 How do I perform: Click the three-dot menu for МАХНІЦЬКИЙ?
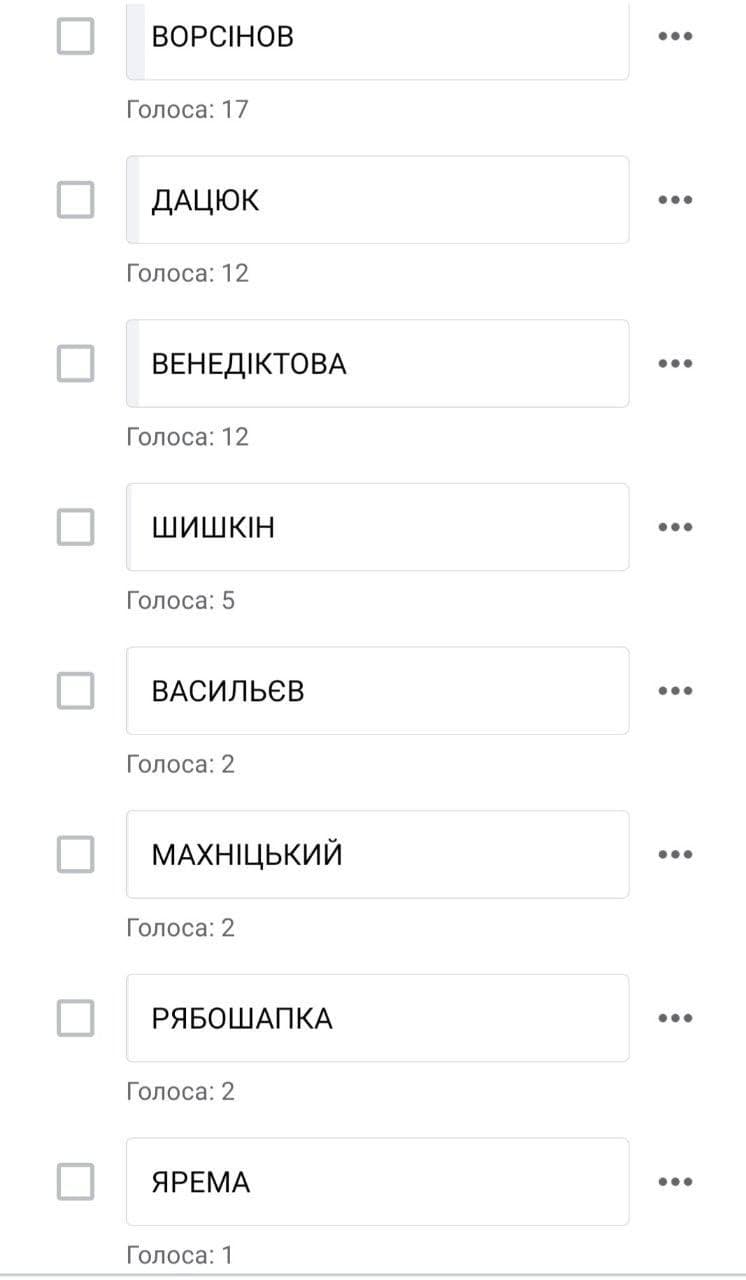(x=676, y=854)
